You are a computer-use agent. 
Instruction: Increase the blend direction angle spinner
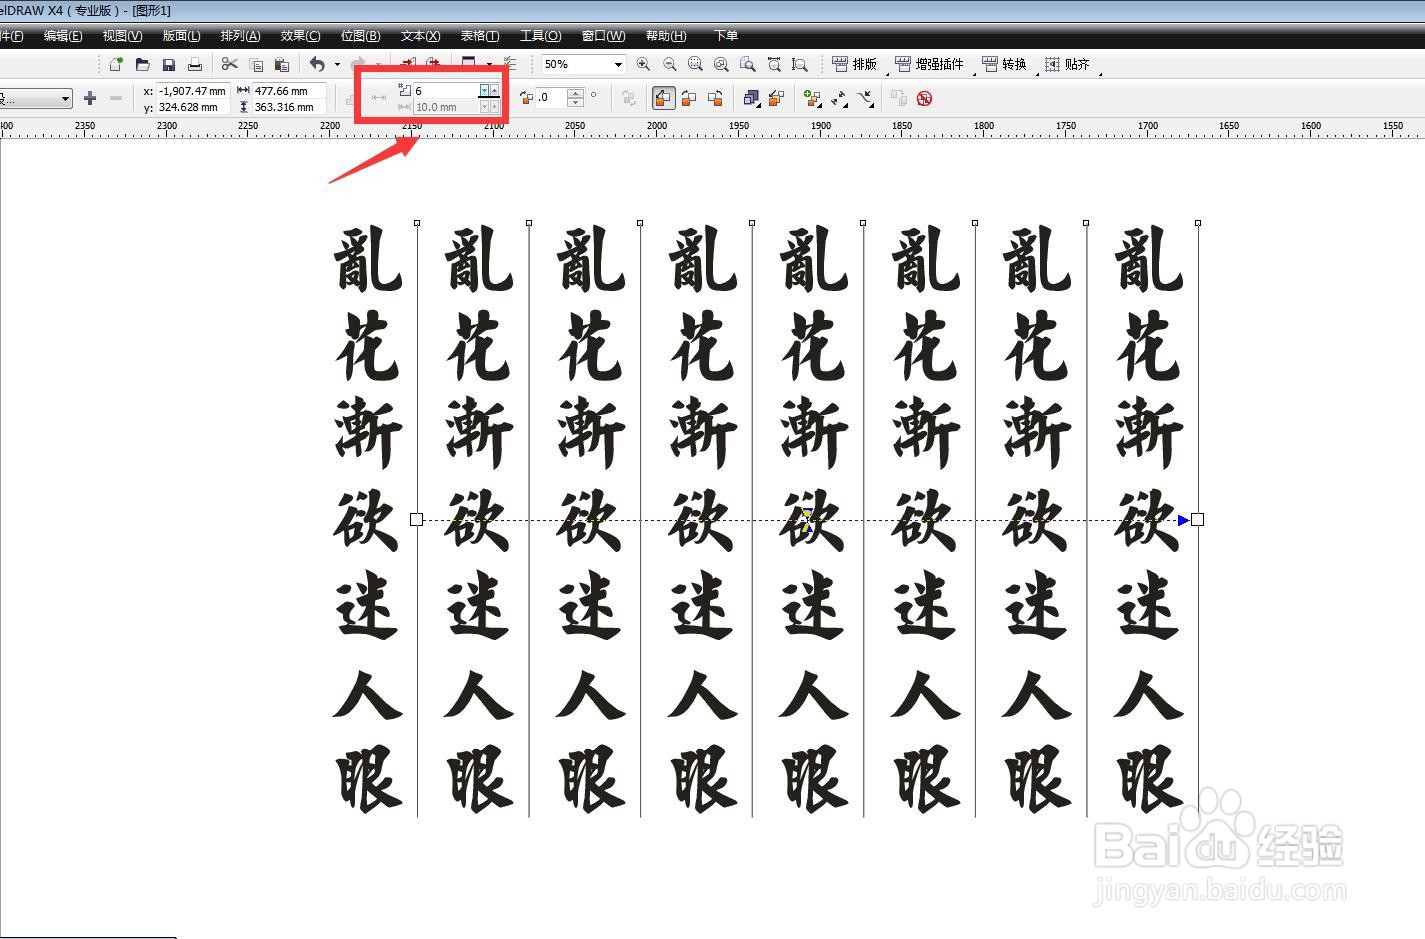575,94
